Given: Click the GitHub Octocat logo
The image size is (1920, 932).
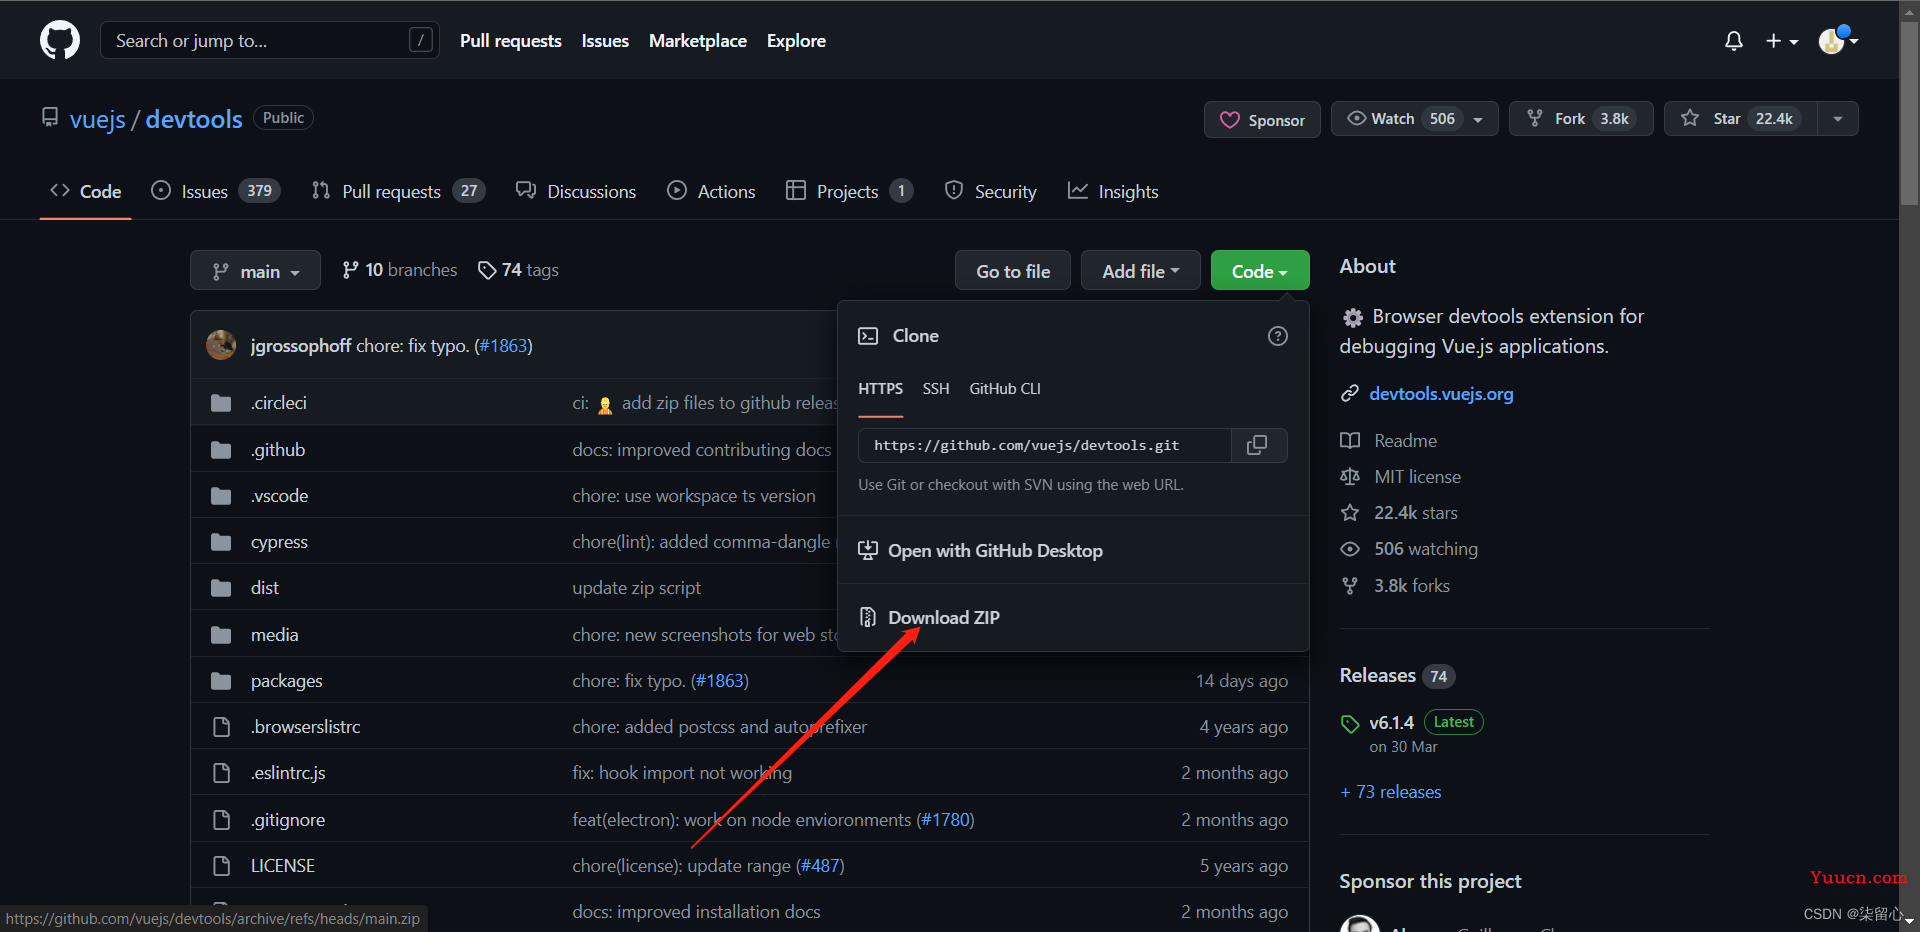Looking at the screenshot, I should pyautogui.click(x=60, y=40).
